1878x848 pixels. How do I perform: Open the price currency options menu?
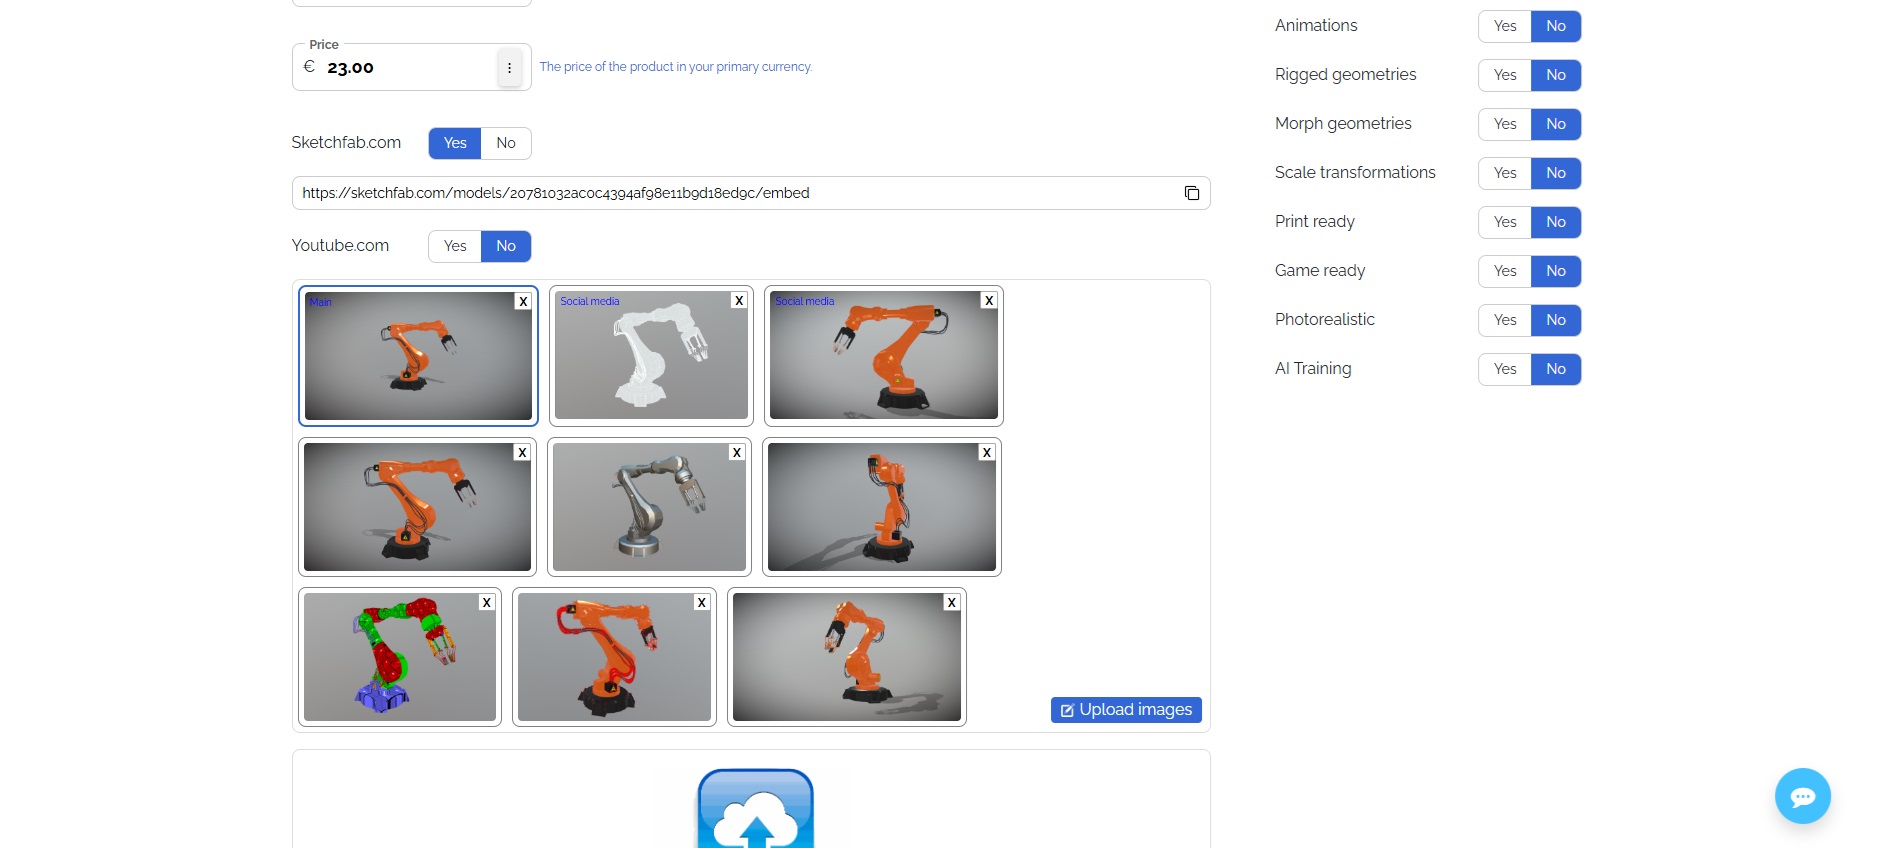(x=509, y=68)
